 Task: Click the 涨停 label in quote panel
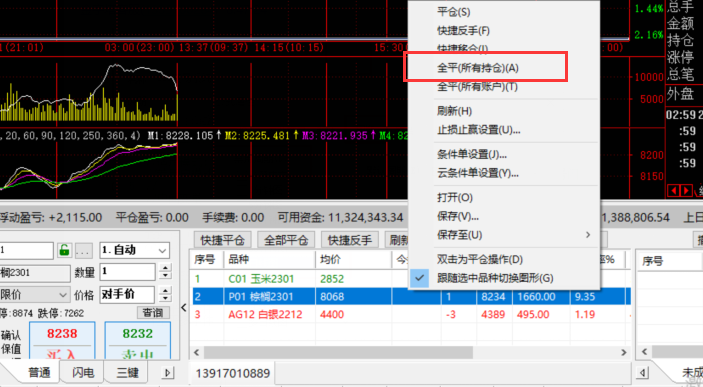(x=680, y=57)
